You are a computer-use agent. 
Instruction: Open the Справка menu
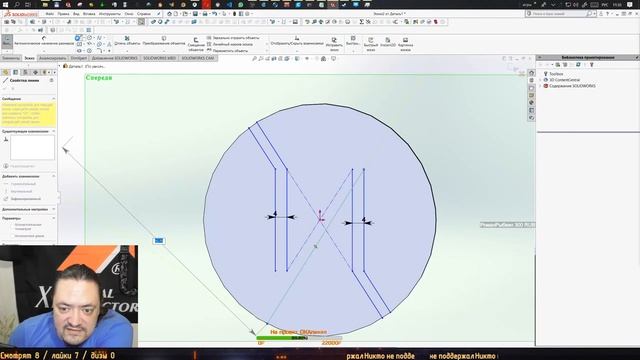tap(144, 14)
